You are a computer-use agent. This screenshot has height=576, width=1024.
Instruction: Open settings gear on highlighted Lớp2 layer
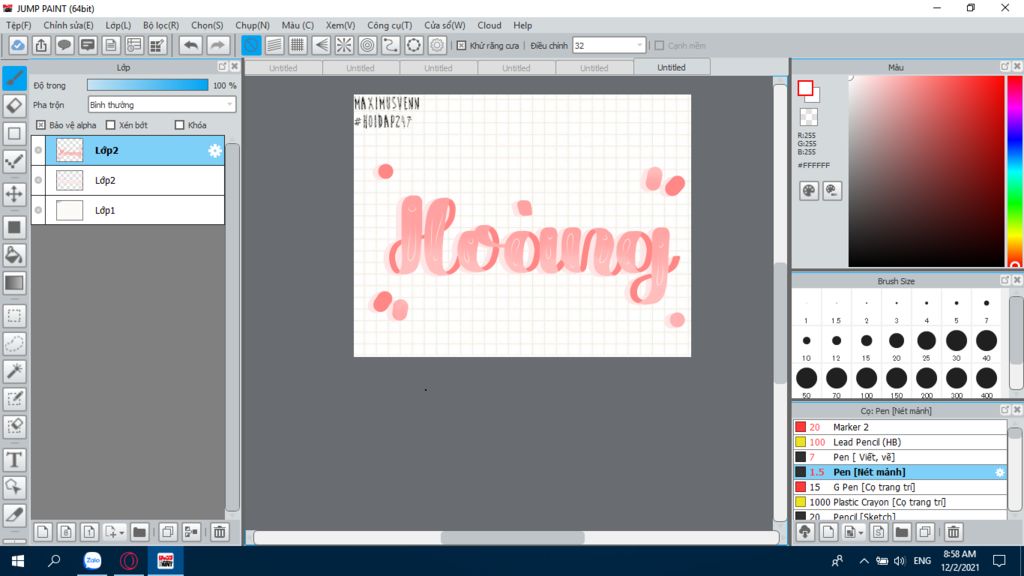[215, 151]
